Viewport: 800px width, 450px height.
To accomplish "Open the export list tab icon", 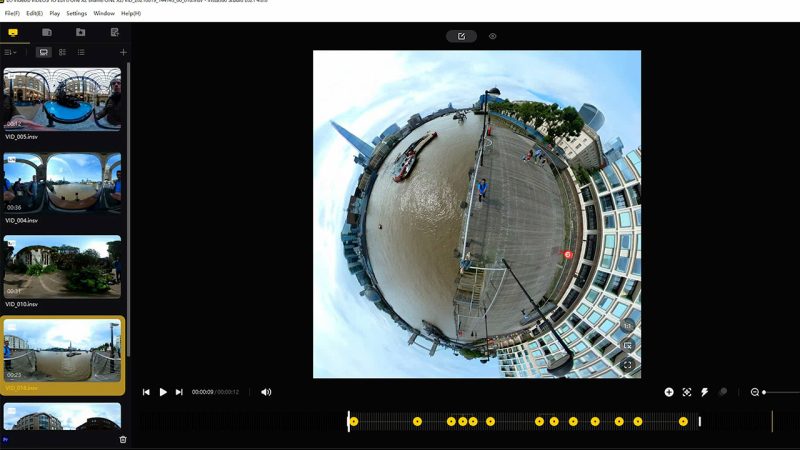I will pyautogui.click(x=115, y=33).
